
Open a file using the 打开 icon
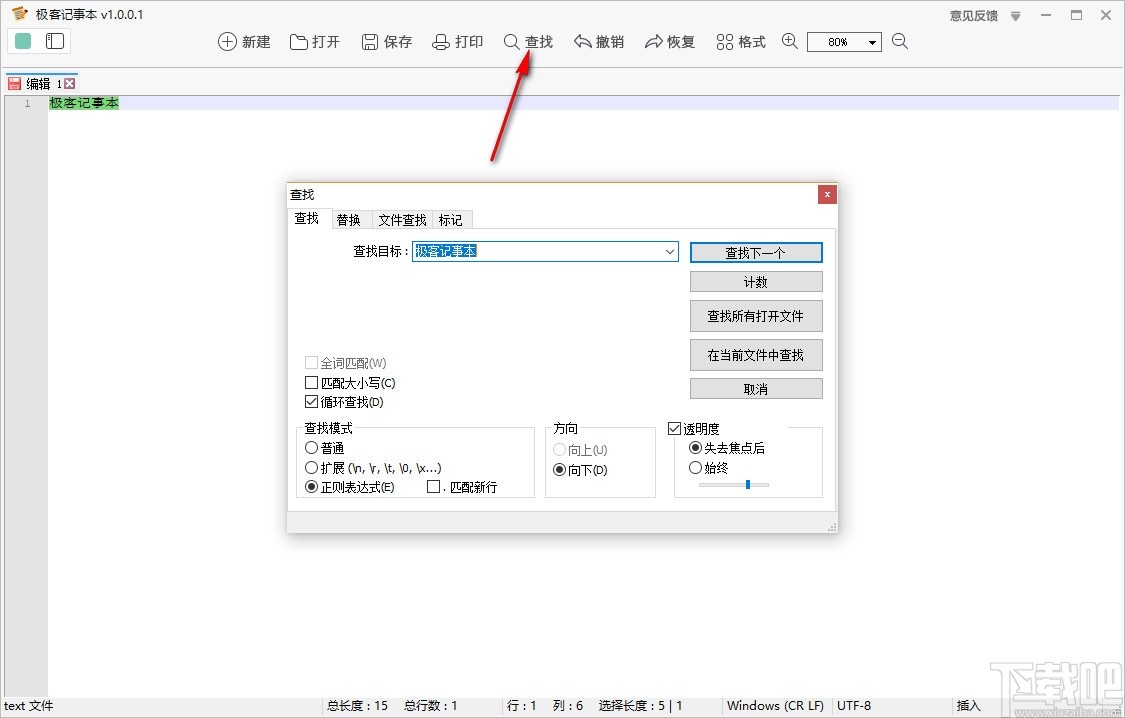click(314, 41)
